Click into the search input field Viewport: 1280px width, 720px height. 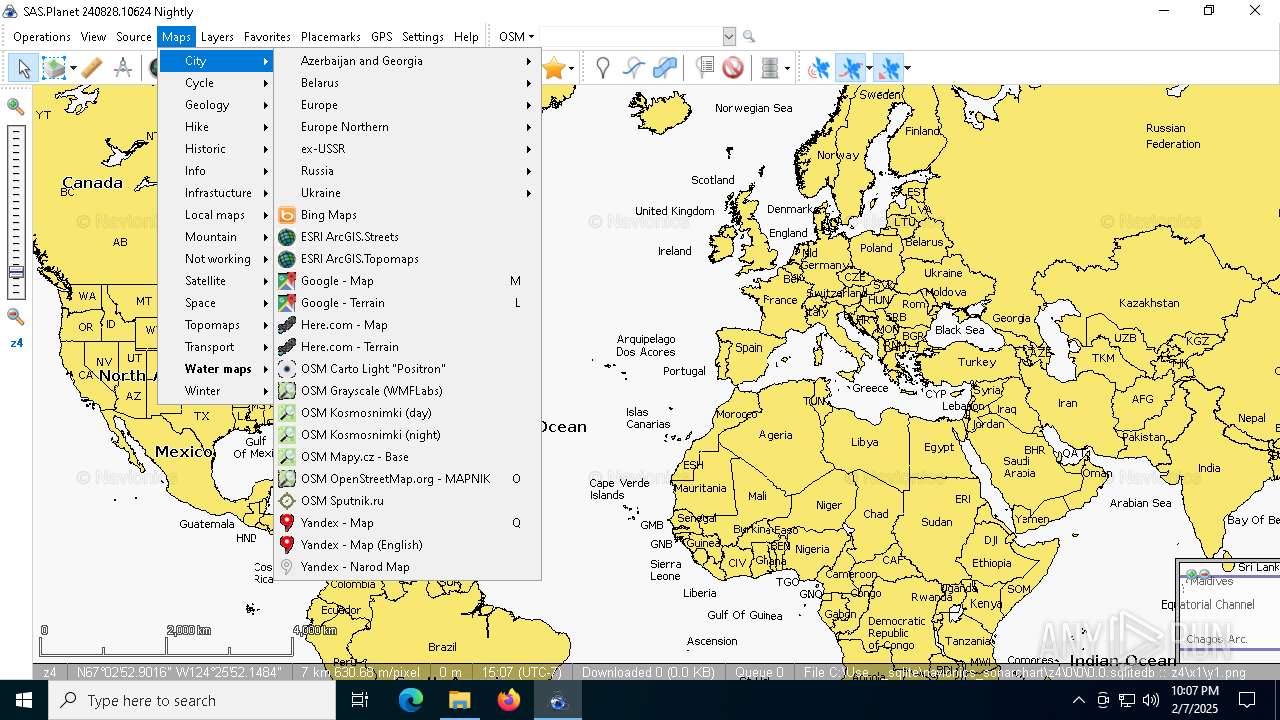tap(630, 36)
